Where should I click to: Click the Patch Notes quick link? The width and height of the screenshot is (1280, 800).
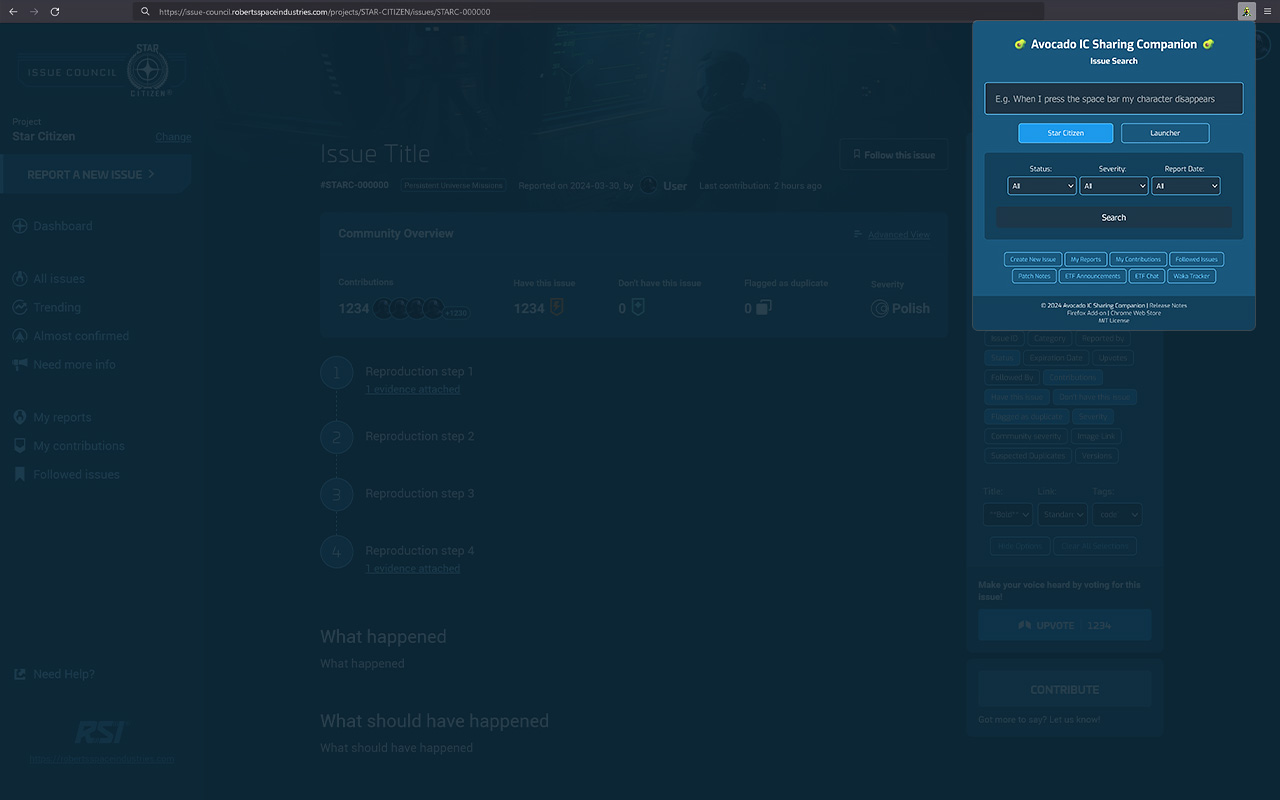1034,276
